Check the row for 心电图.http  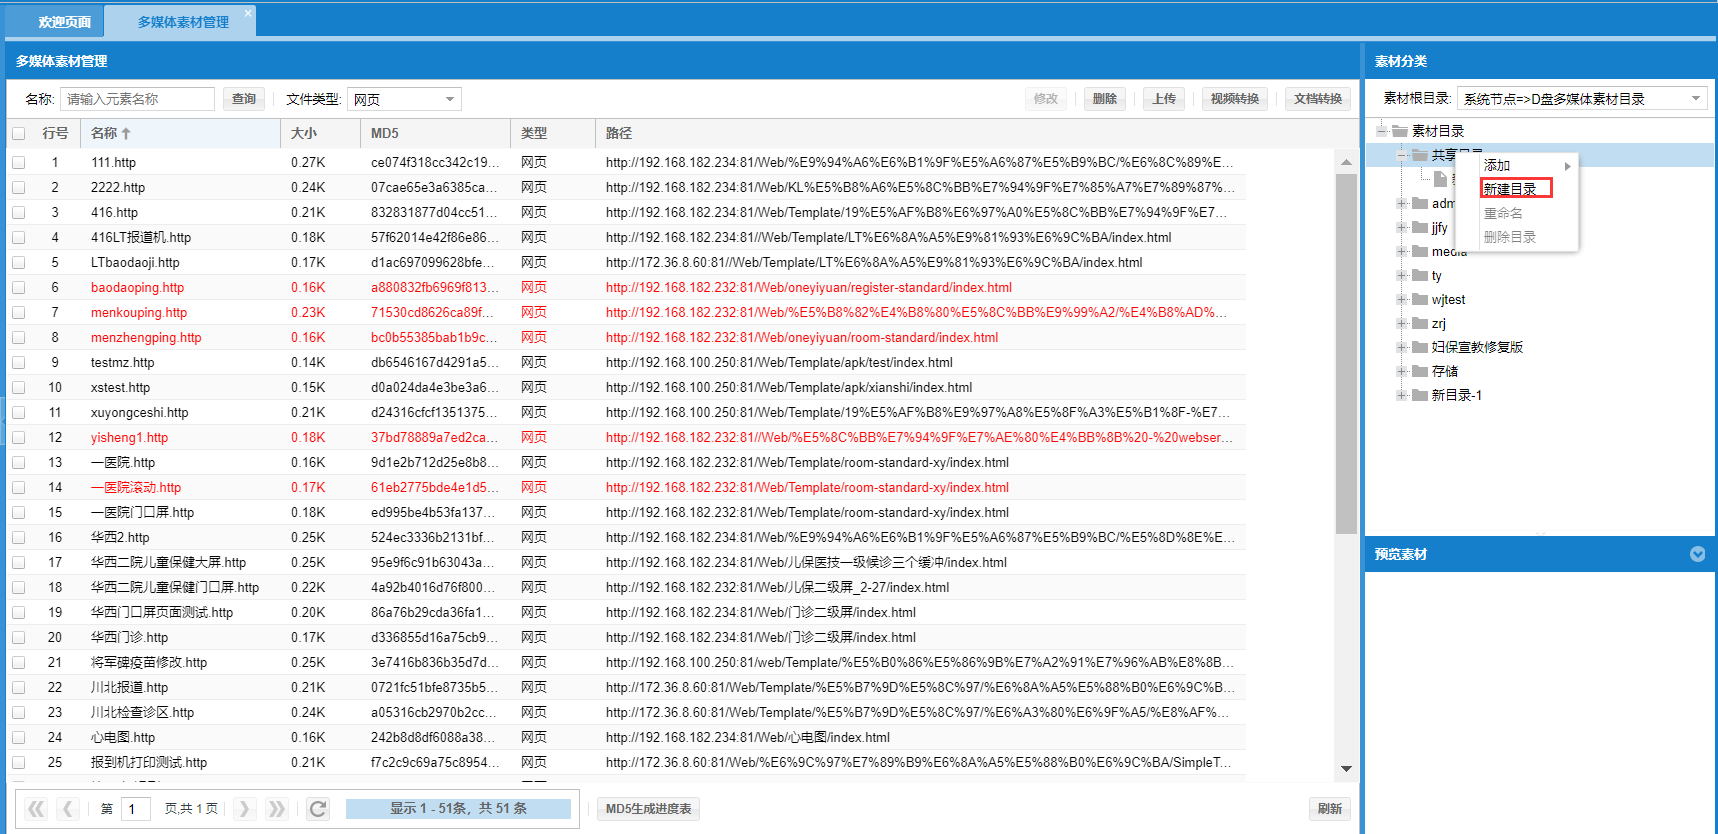tap(18, 737)
